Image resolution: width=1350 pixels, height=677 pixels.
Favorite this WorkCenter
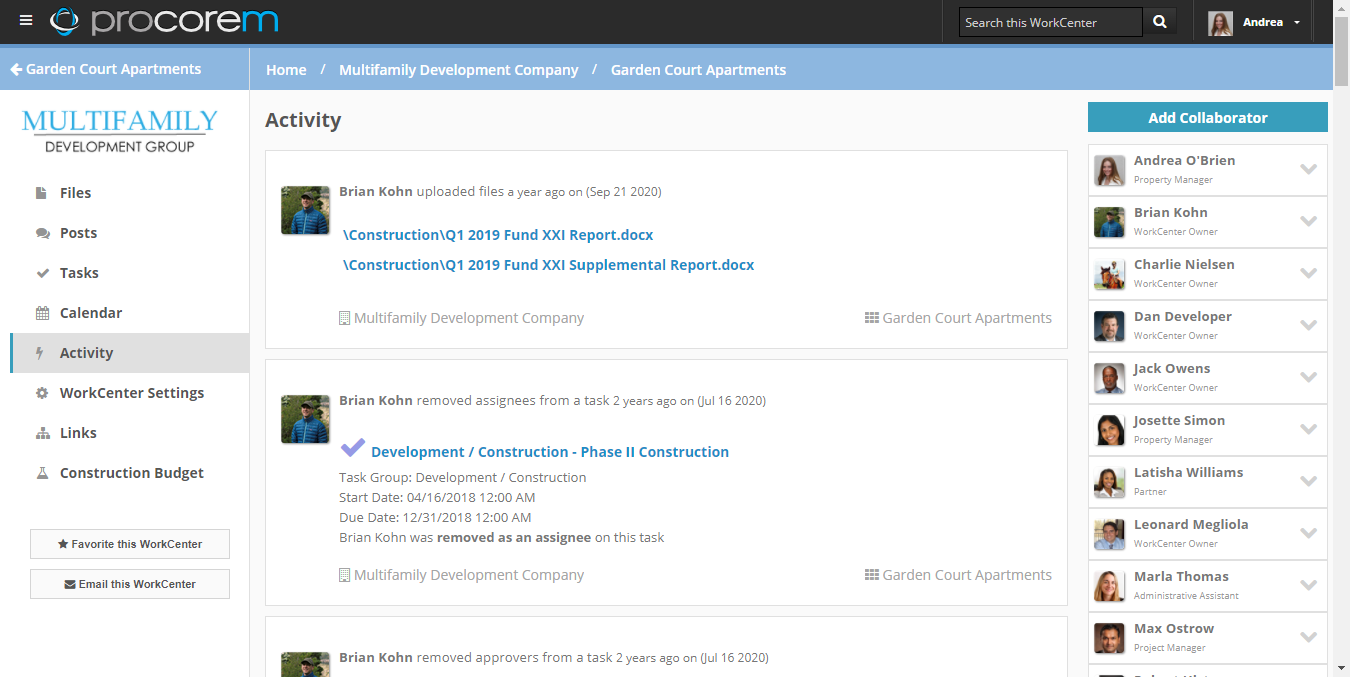(129, 544)
